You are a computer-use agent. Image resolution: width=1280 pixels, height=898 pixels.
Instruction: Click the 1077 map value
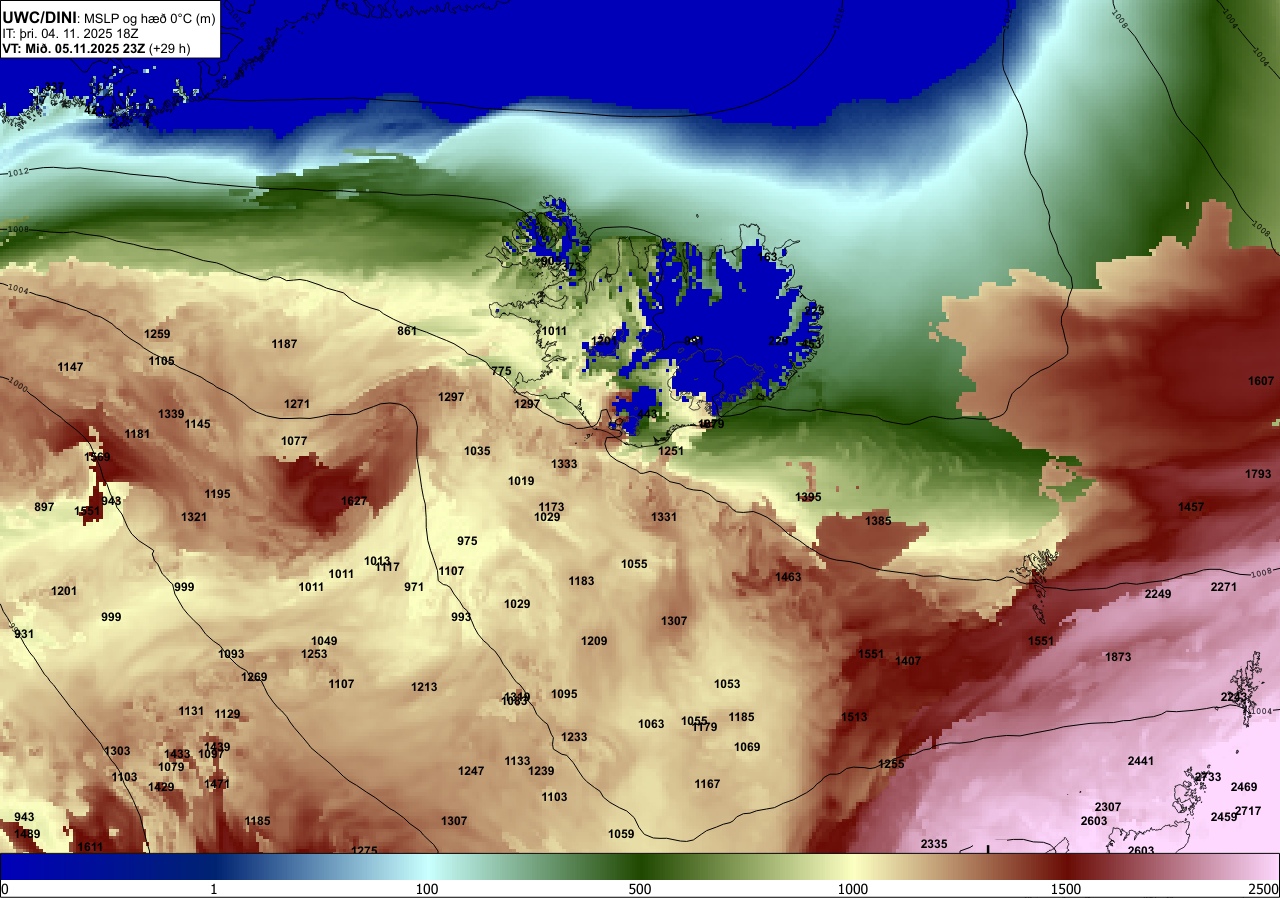[294, 441]
